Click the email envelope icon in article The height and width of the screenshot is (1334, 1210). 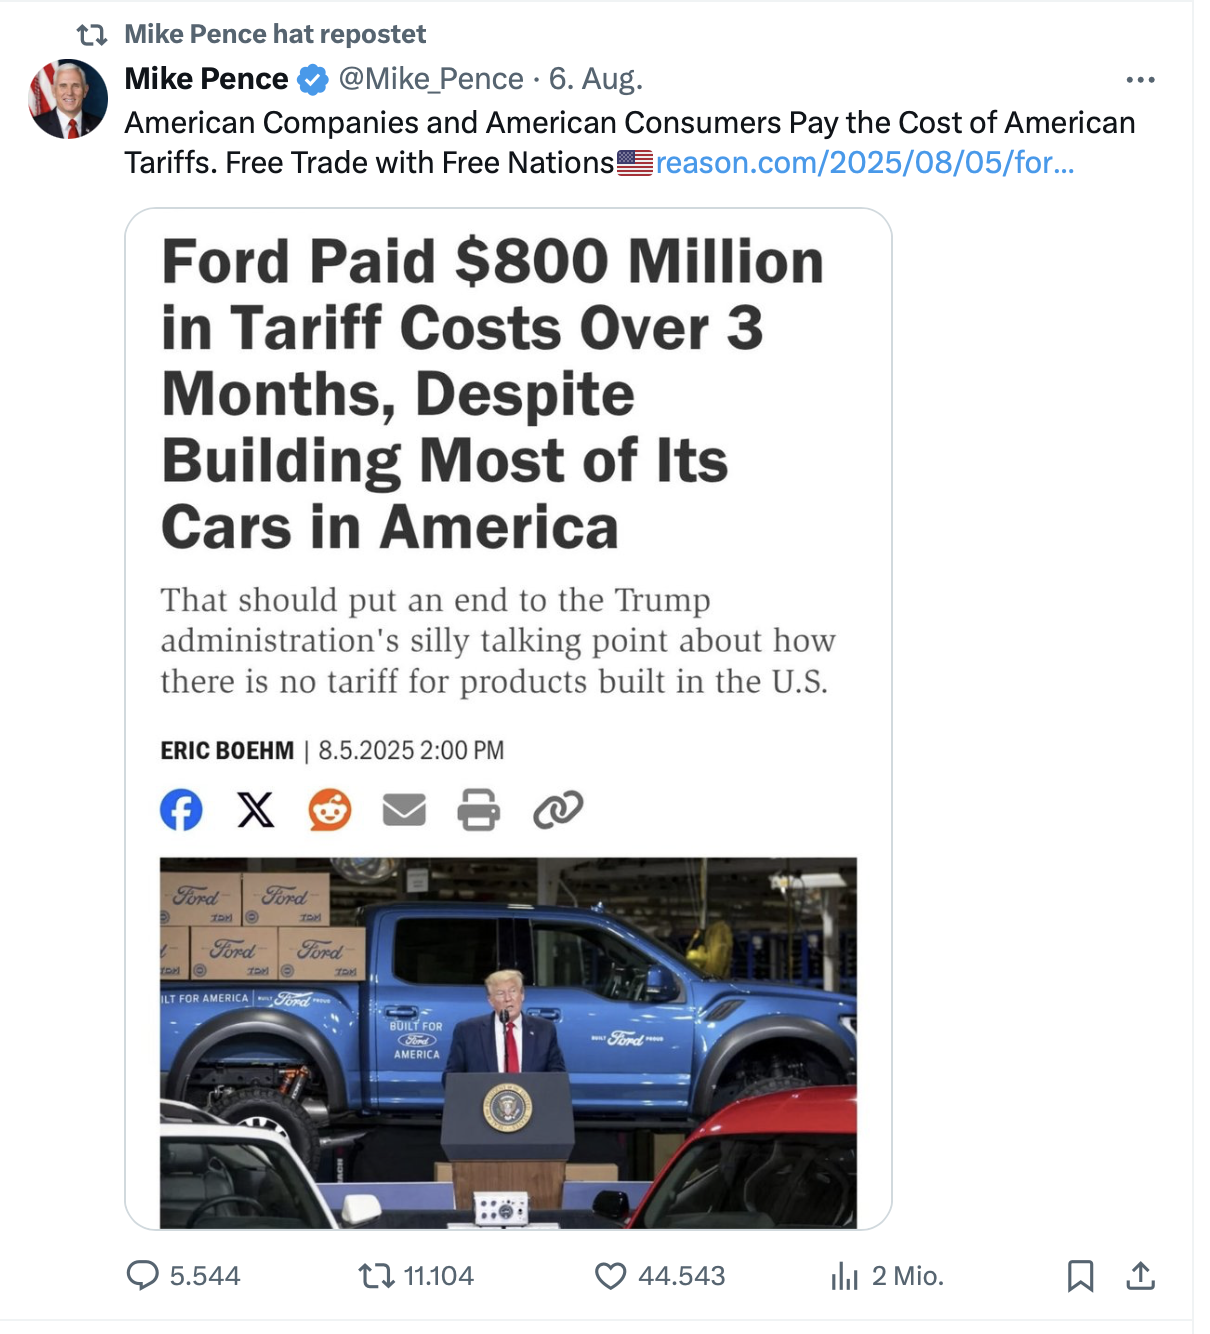[x=404, y=809]
